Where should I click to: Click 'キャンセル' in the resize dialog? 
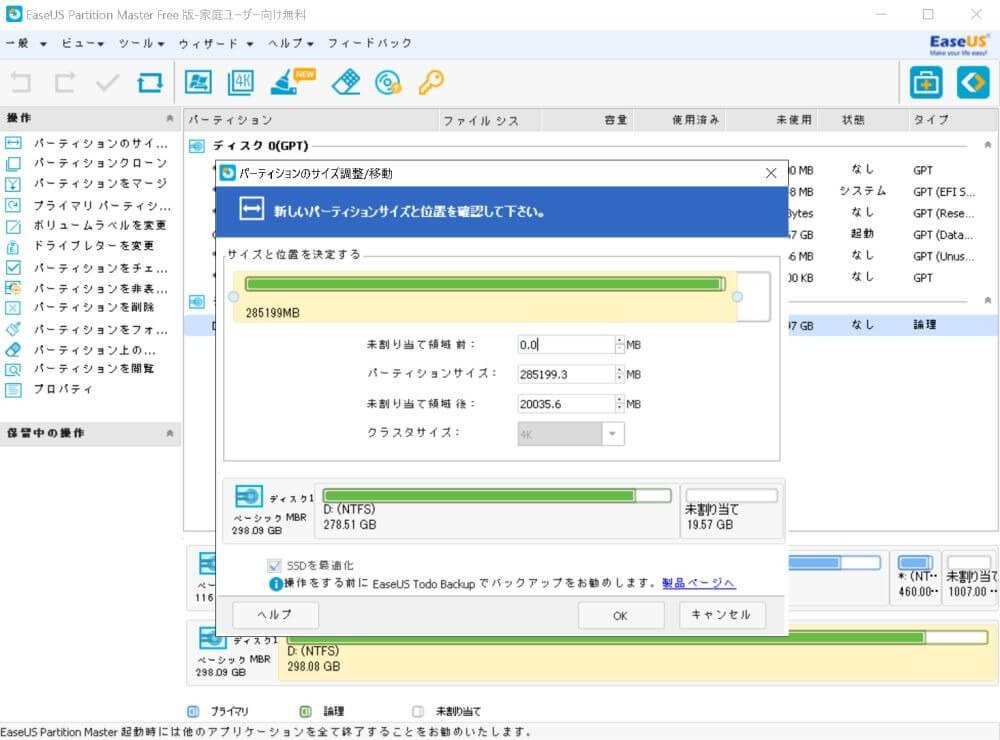(721, 615)
